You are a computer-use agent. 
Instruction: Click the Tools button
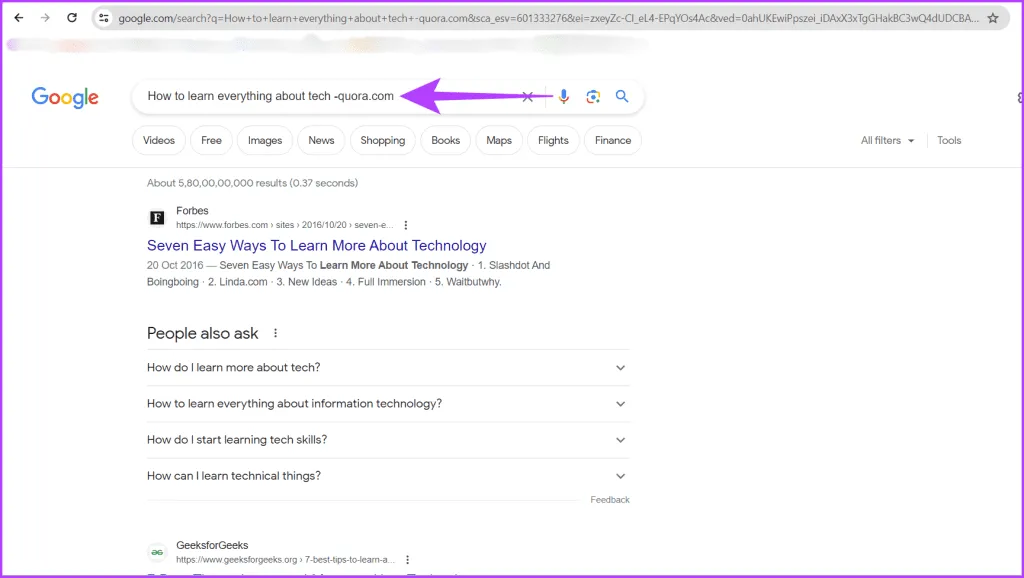click(949, 141)
